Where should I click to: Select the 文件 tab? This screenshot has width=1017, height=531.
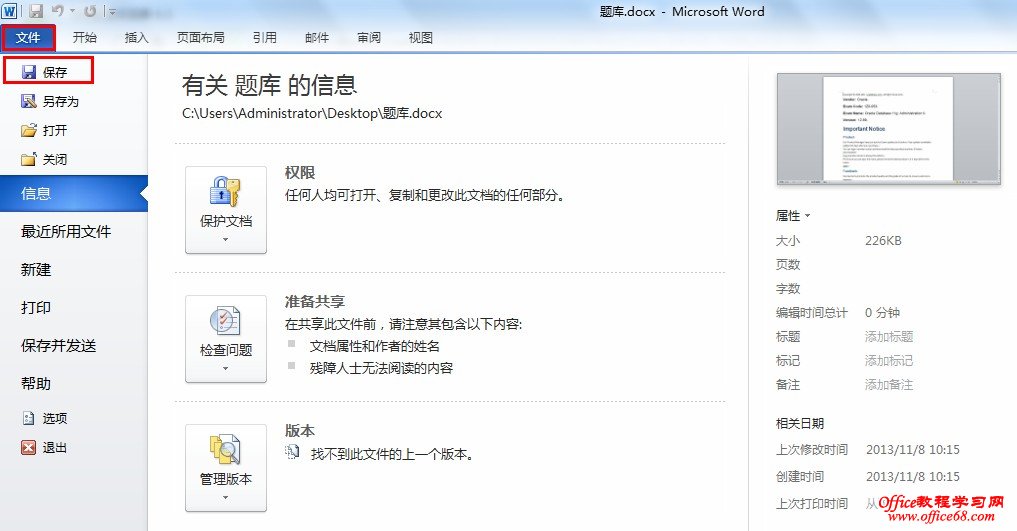coord(28,38)
